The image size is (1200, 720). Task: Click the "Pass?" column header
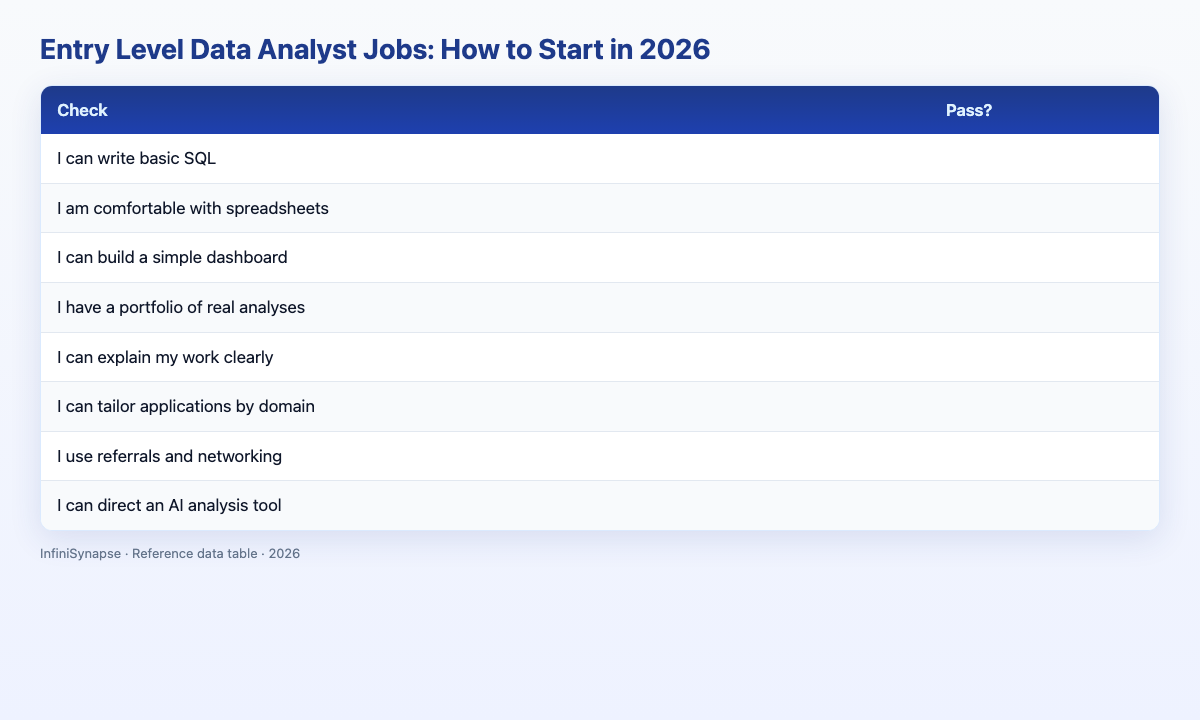click(969, 110)
